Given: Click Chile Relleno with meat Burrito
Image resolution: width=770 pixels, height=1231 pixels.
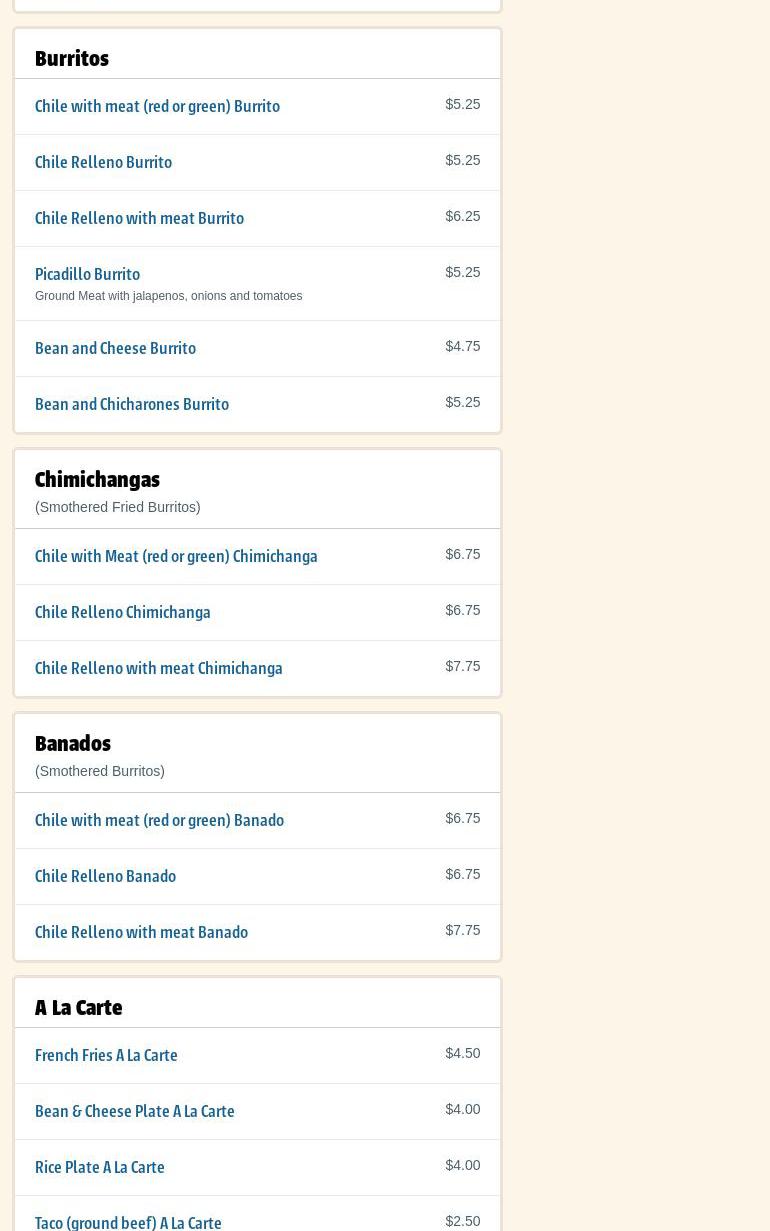Looking at the screenshot, I should (x=139, y=218).
